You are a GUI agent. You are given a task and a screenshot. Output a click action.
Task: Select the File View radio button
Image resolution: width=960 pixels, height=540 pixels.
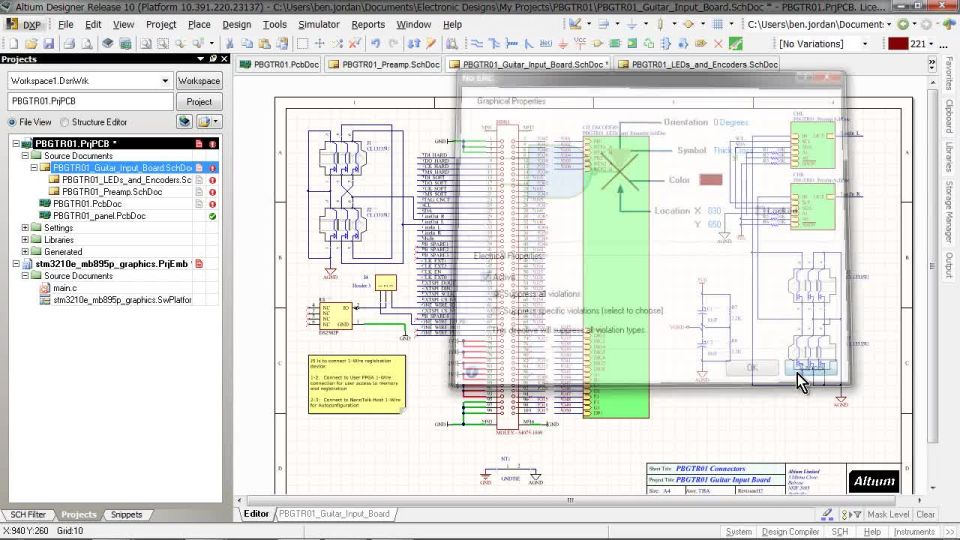pyautogui.click(x=12, y=122)
